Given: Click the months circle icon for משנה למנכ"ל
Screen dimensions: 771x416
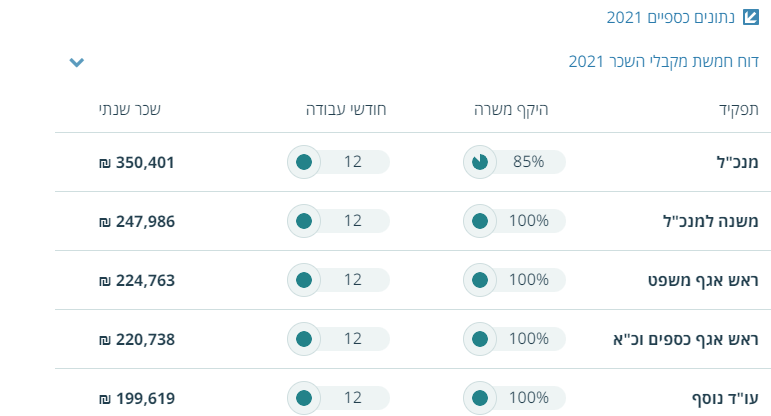Looking at the screenshot, I should point(304,221).
